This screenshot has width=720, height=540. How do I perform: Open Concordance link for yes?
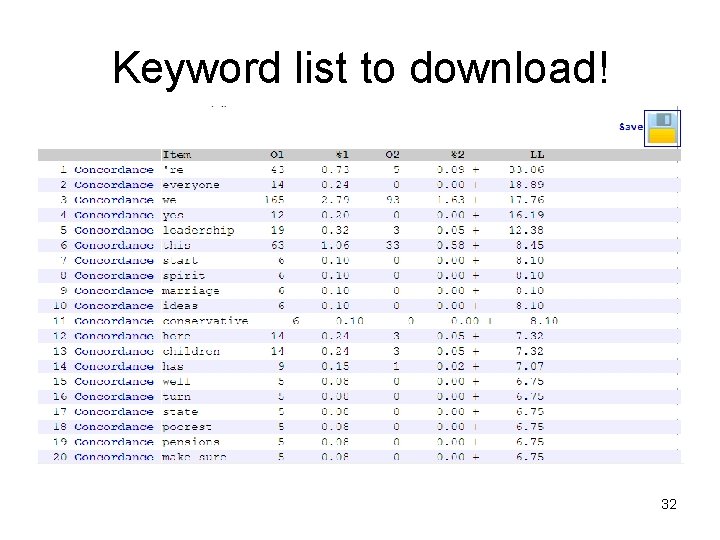[114, 215]
